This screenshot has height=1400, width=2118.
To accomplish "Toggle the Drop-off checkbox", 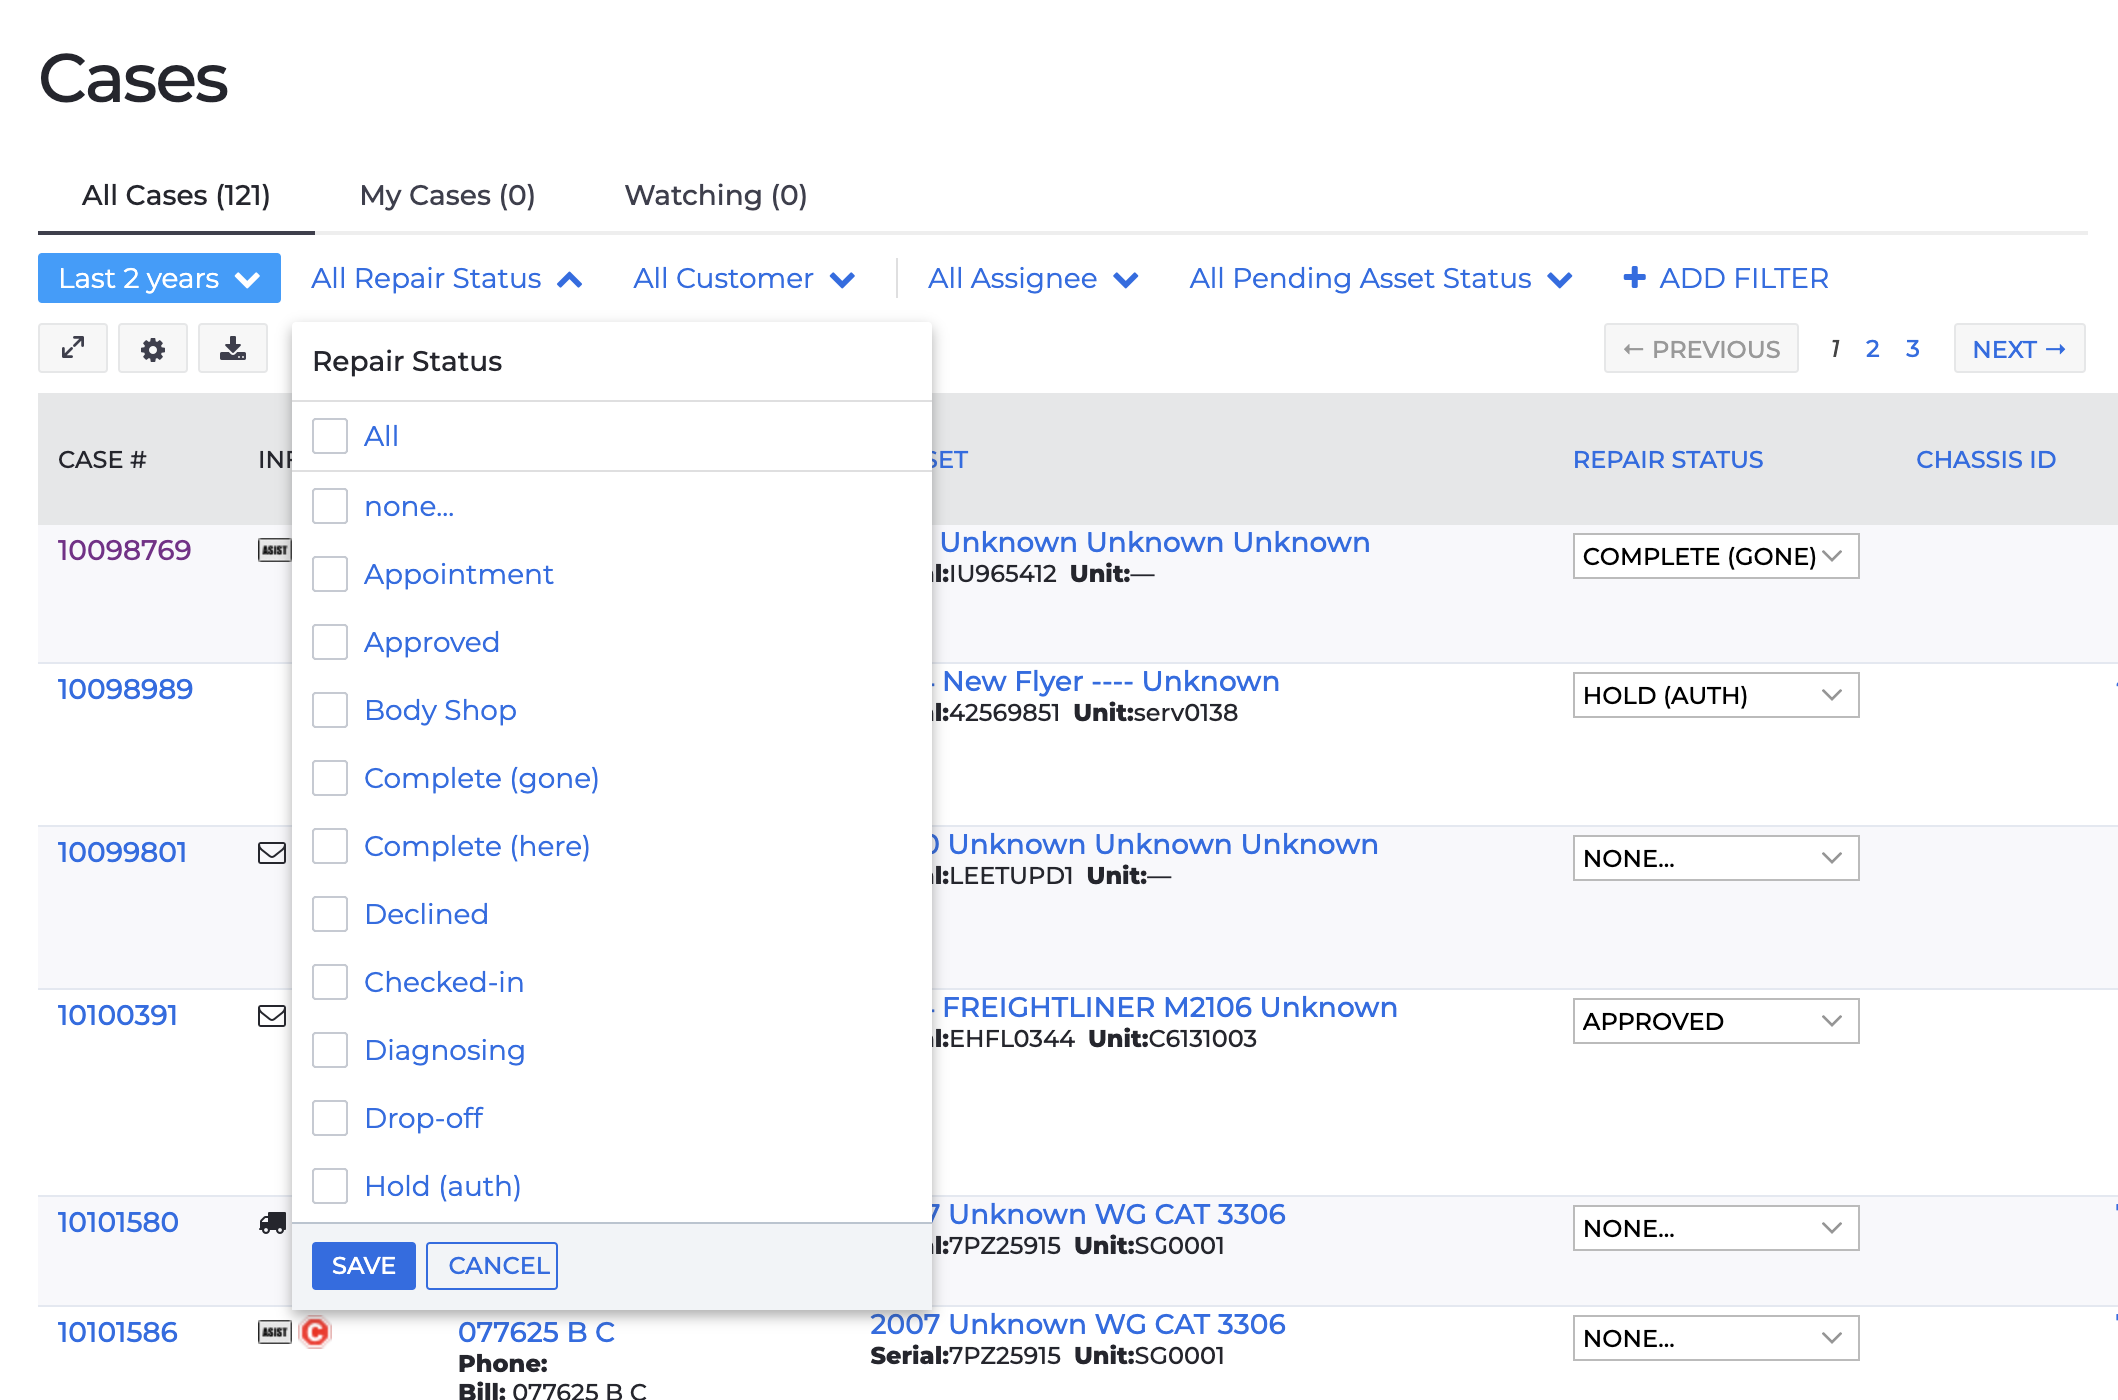I will pyautogui.click(x=330, y=1118).
